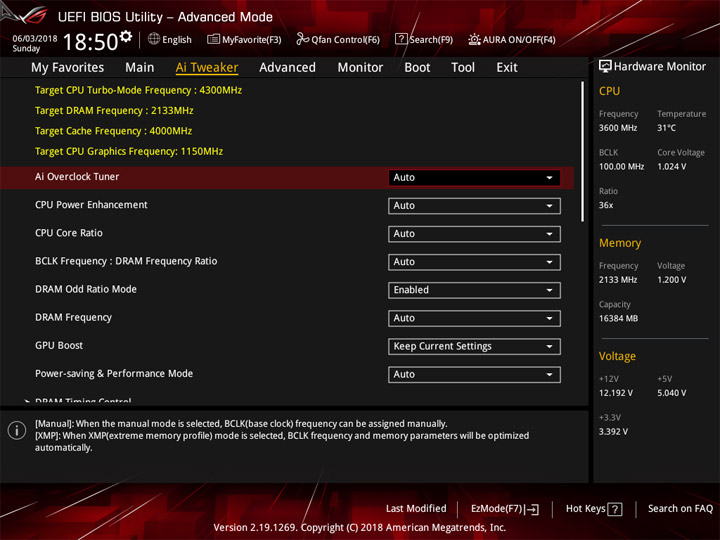720x540 pixels.
Task: Switch to the Main tab
Action: 140,68
